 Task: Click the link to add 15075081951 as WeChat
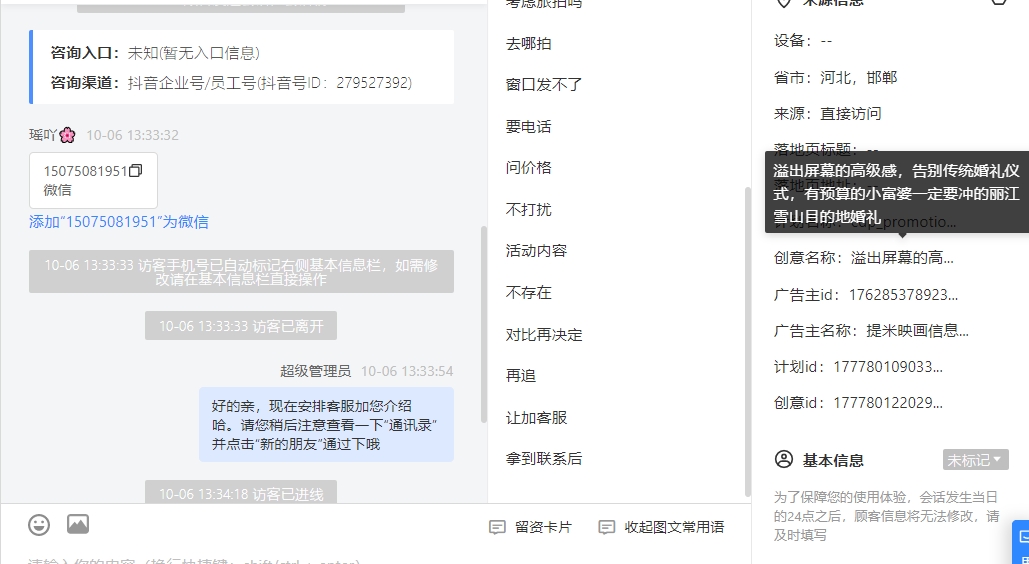coord(119,222)
